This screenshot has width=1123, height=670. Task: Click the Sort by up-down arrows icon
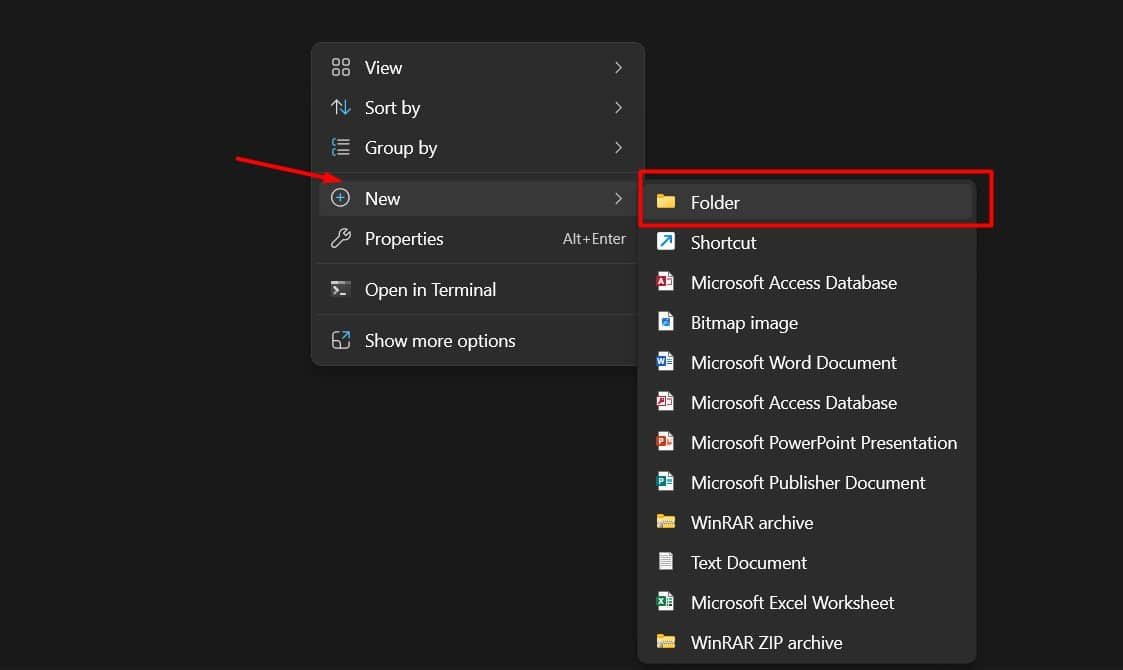[x=341, y=107]
